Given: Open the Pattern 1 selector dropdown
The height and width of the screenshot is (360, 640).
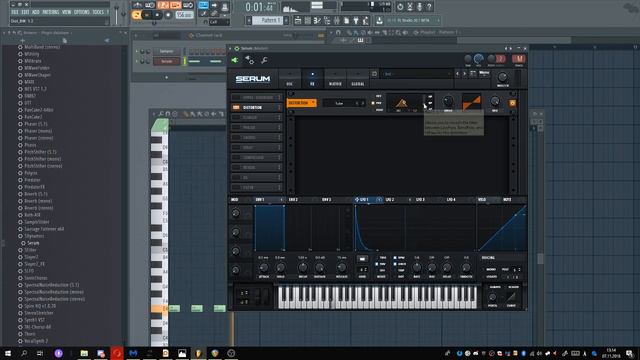Looking at the screenshot, I should click(268, 20).
